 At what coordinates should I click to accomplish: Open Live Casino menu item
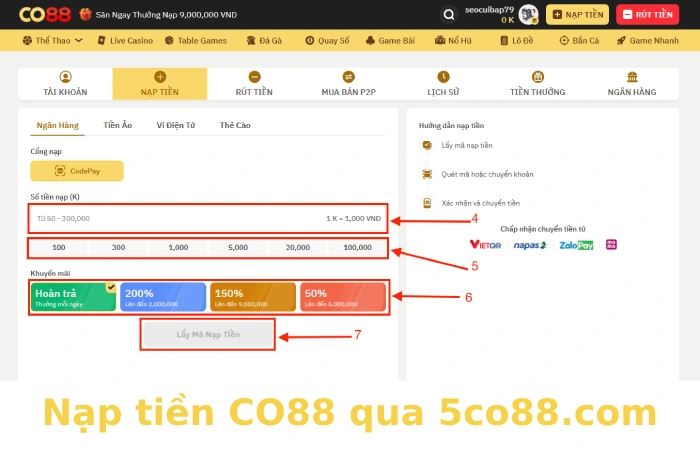pos(125,41)
